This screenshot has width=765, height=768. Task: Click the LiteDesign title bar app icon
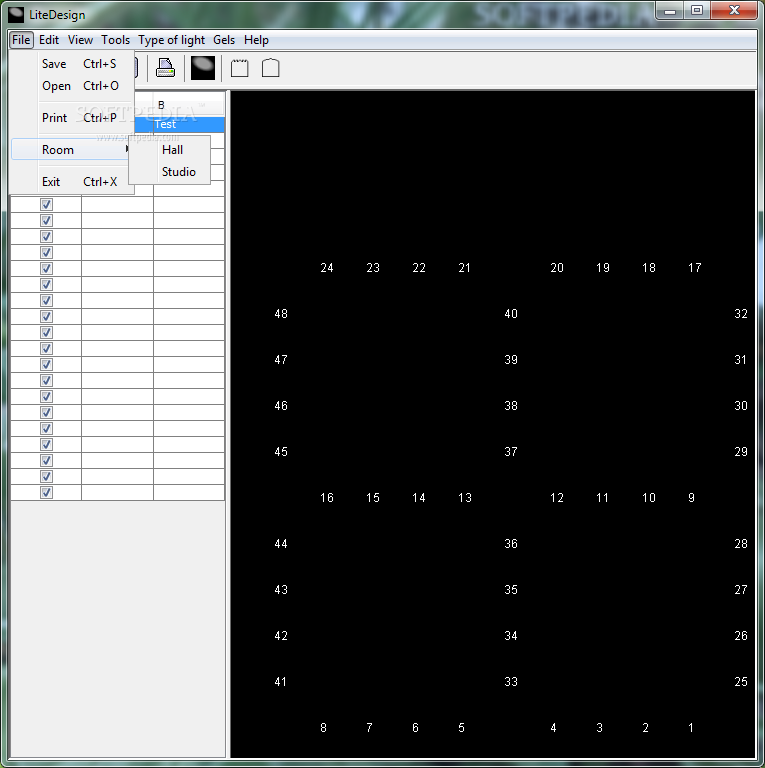(x=16, y=15)
